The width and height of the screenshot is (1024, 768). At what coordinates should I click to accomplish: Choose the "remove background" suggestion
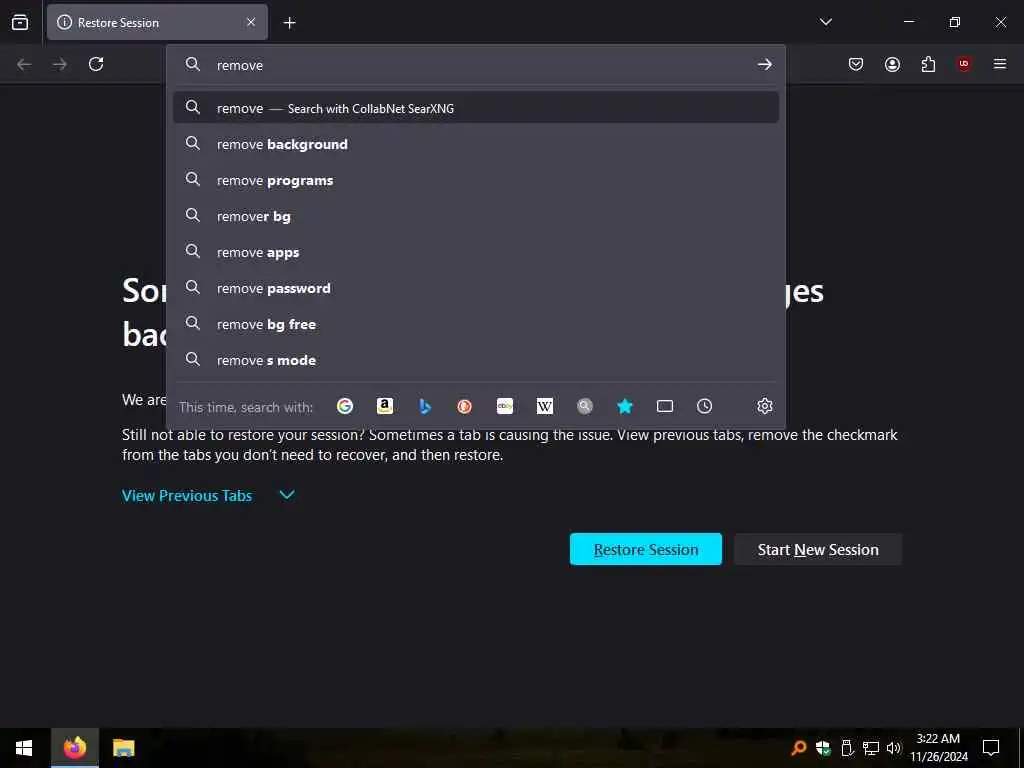(475, 144)
